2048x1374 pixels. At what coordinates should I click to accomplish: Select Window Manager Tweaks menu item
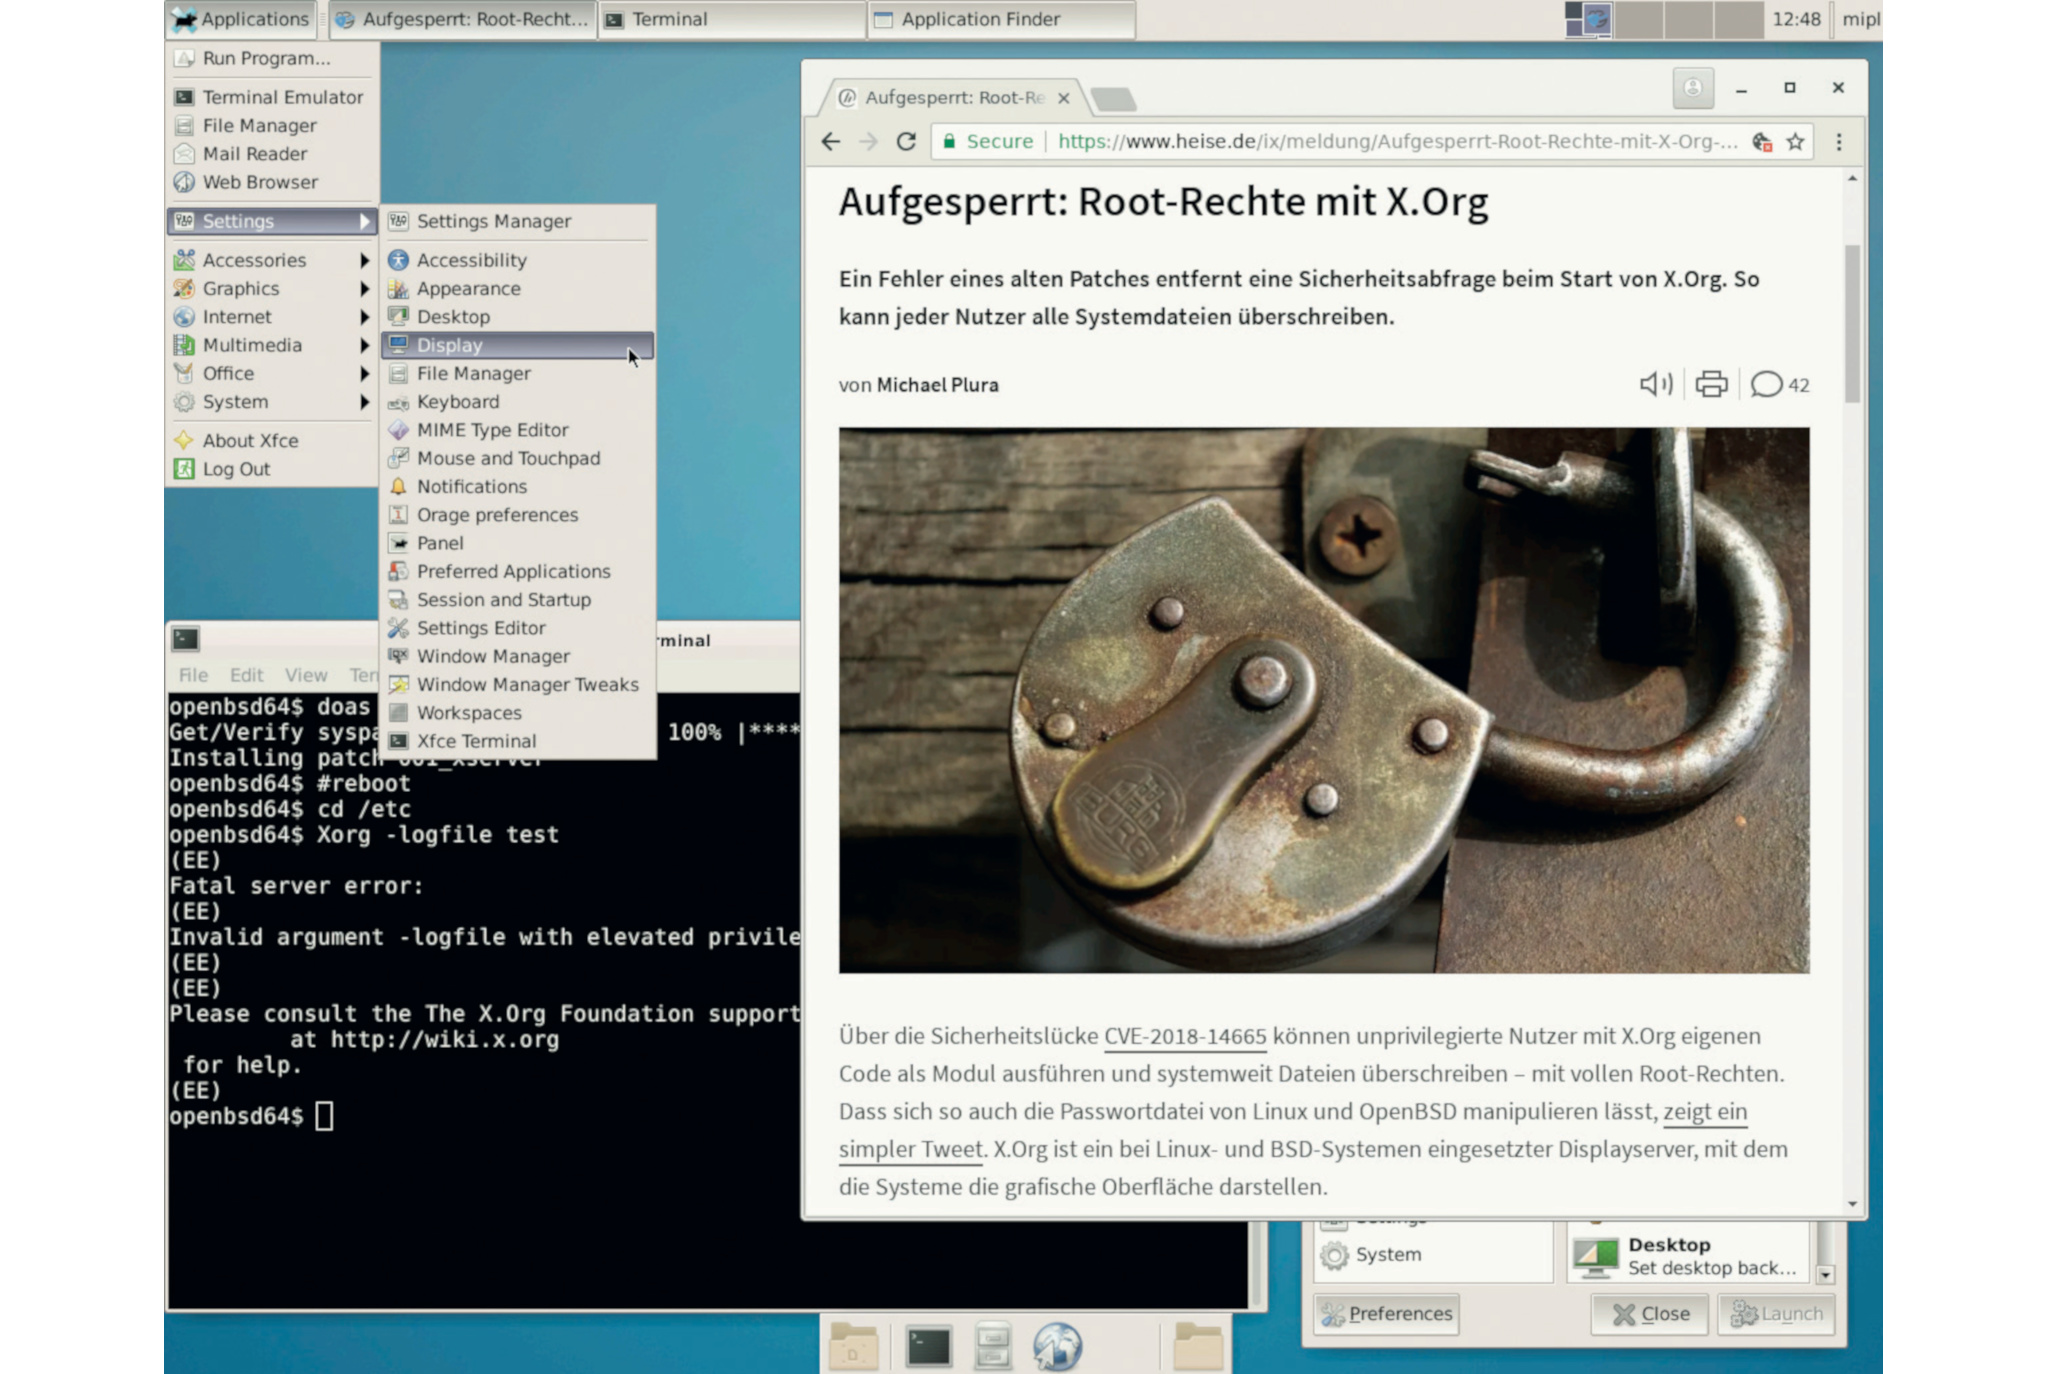tap(526, 685)
